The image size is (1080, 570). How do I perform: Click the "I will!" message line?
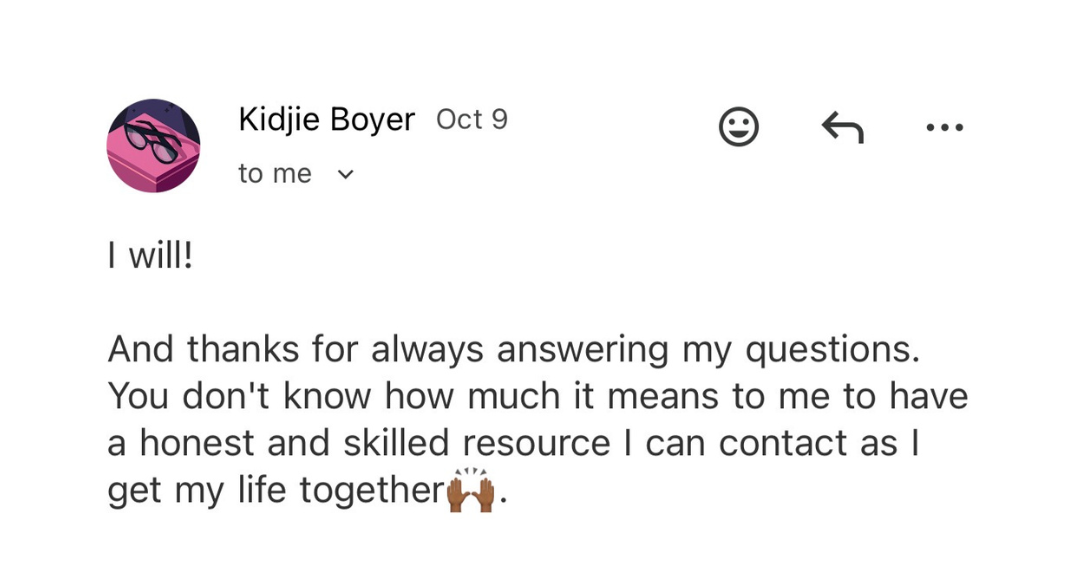click(x=151, y=257)
